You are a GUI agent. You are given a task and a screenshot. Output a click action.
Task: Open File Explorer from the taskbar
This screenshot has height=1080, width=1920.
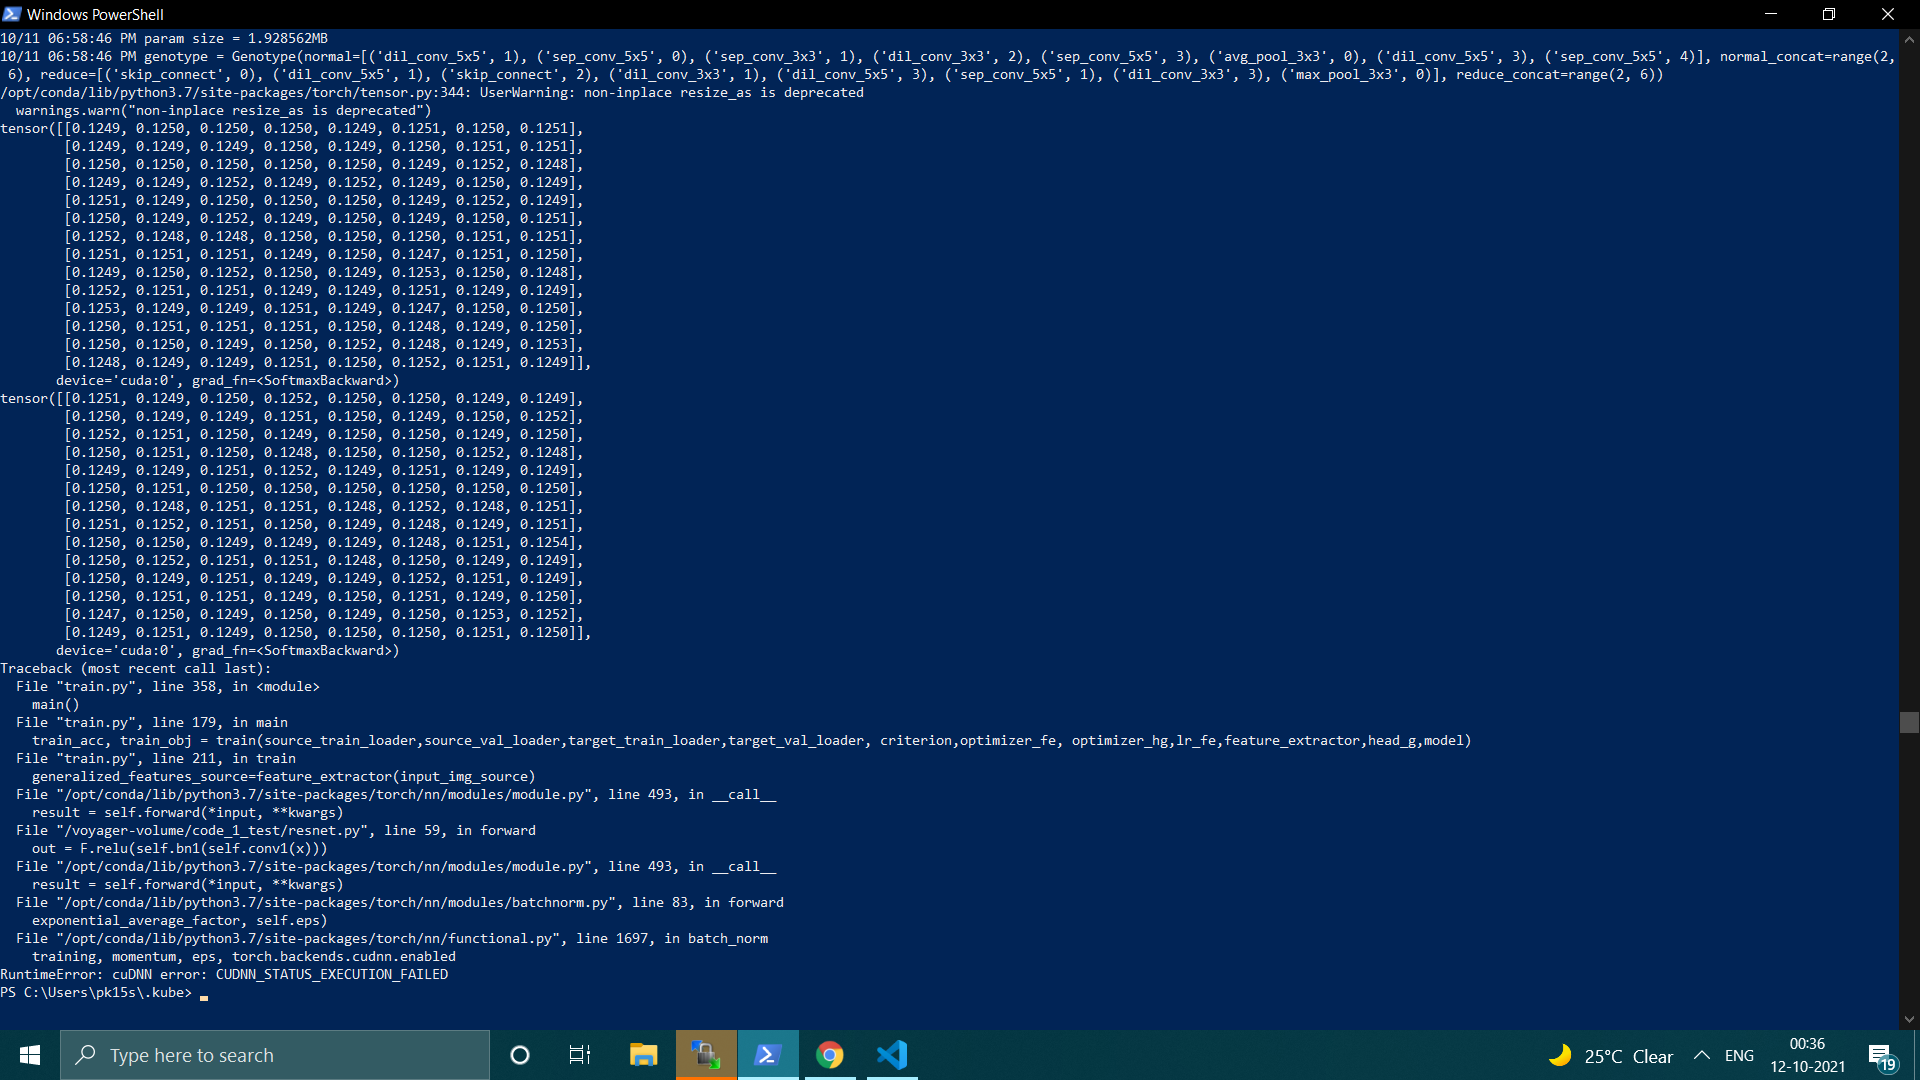pyautogui.click(x=643, y=1055)
